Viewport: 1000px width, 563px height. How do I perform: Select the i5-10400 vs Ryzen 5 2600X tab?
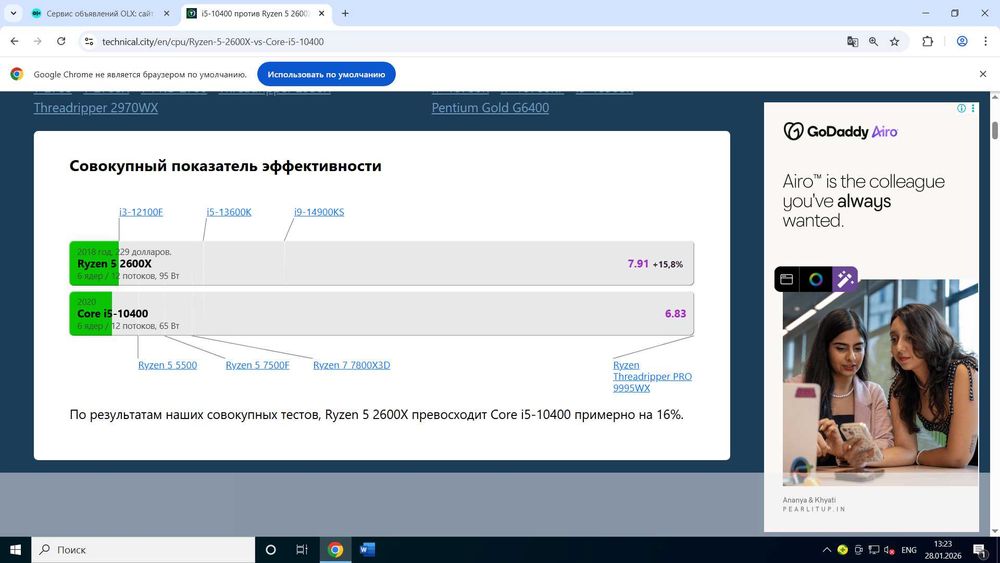[255, 13]
